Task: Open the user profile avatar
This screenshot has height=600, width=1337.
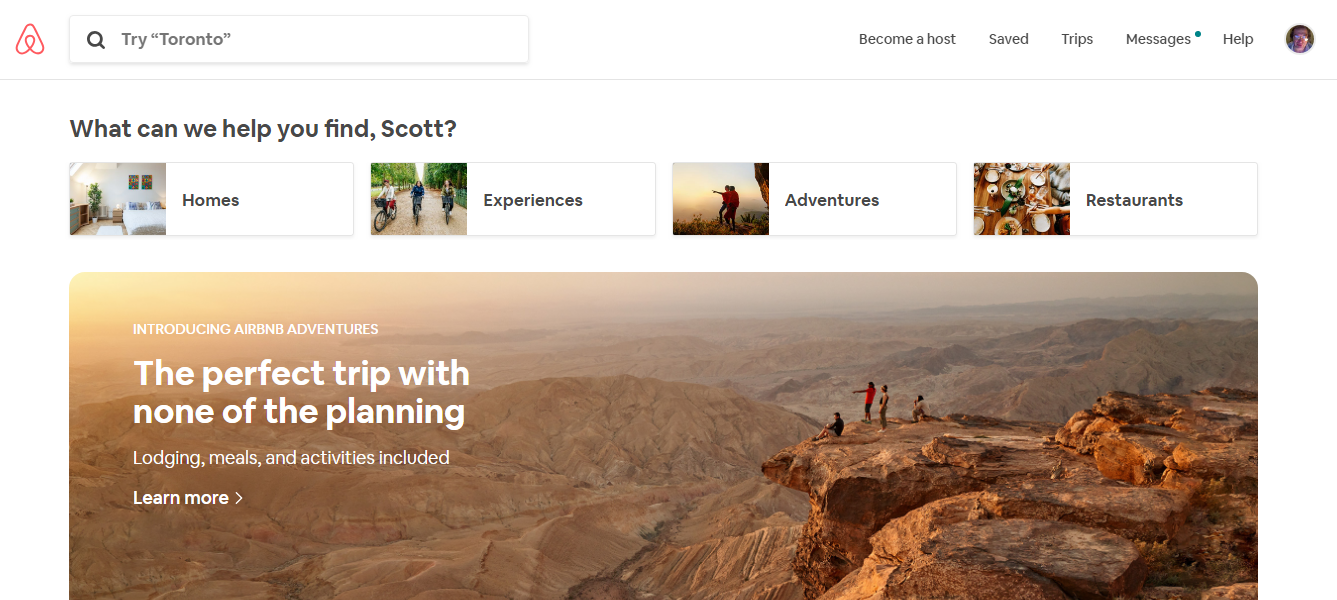Action: click(x=1299, y=39)
